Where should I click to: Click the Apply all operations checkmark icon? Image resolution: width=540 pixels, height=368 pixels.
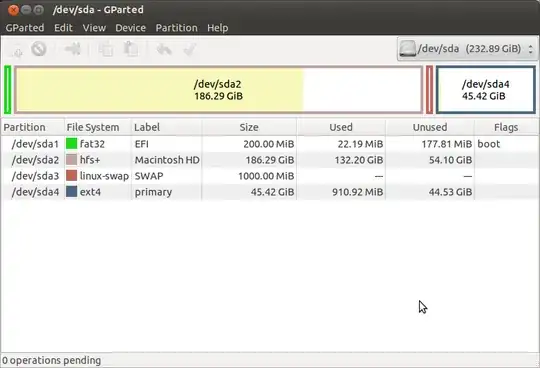tap(190, 49)
